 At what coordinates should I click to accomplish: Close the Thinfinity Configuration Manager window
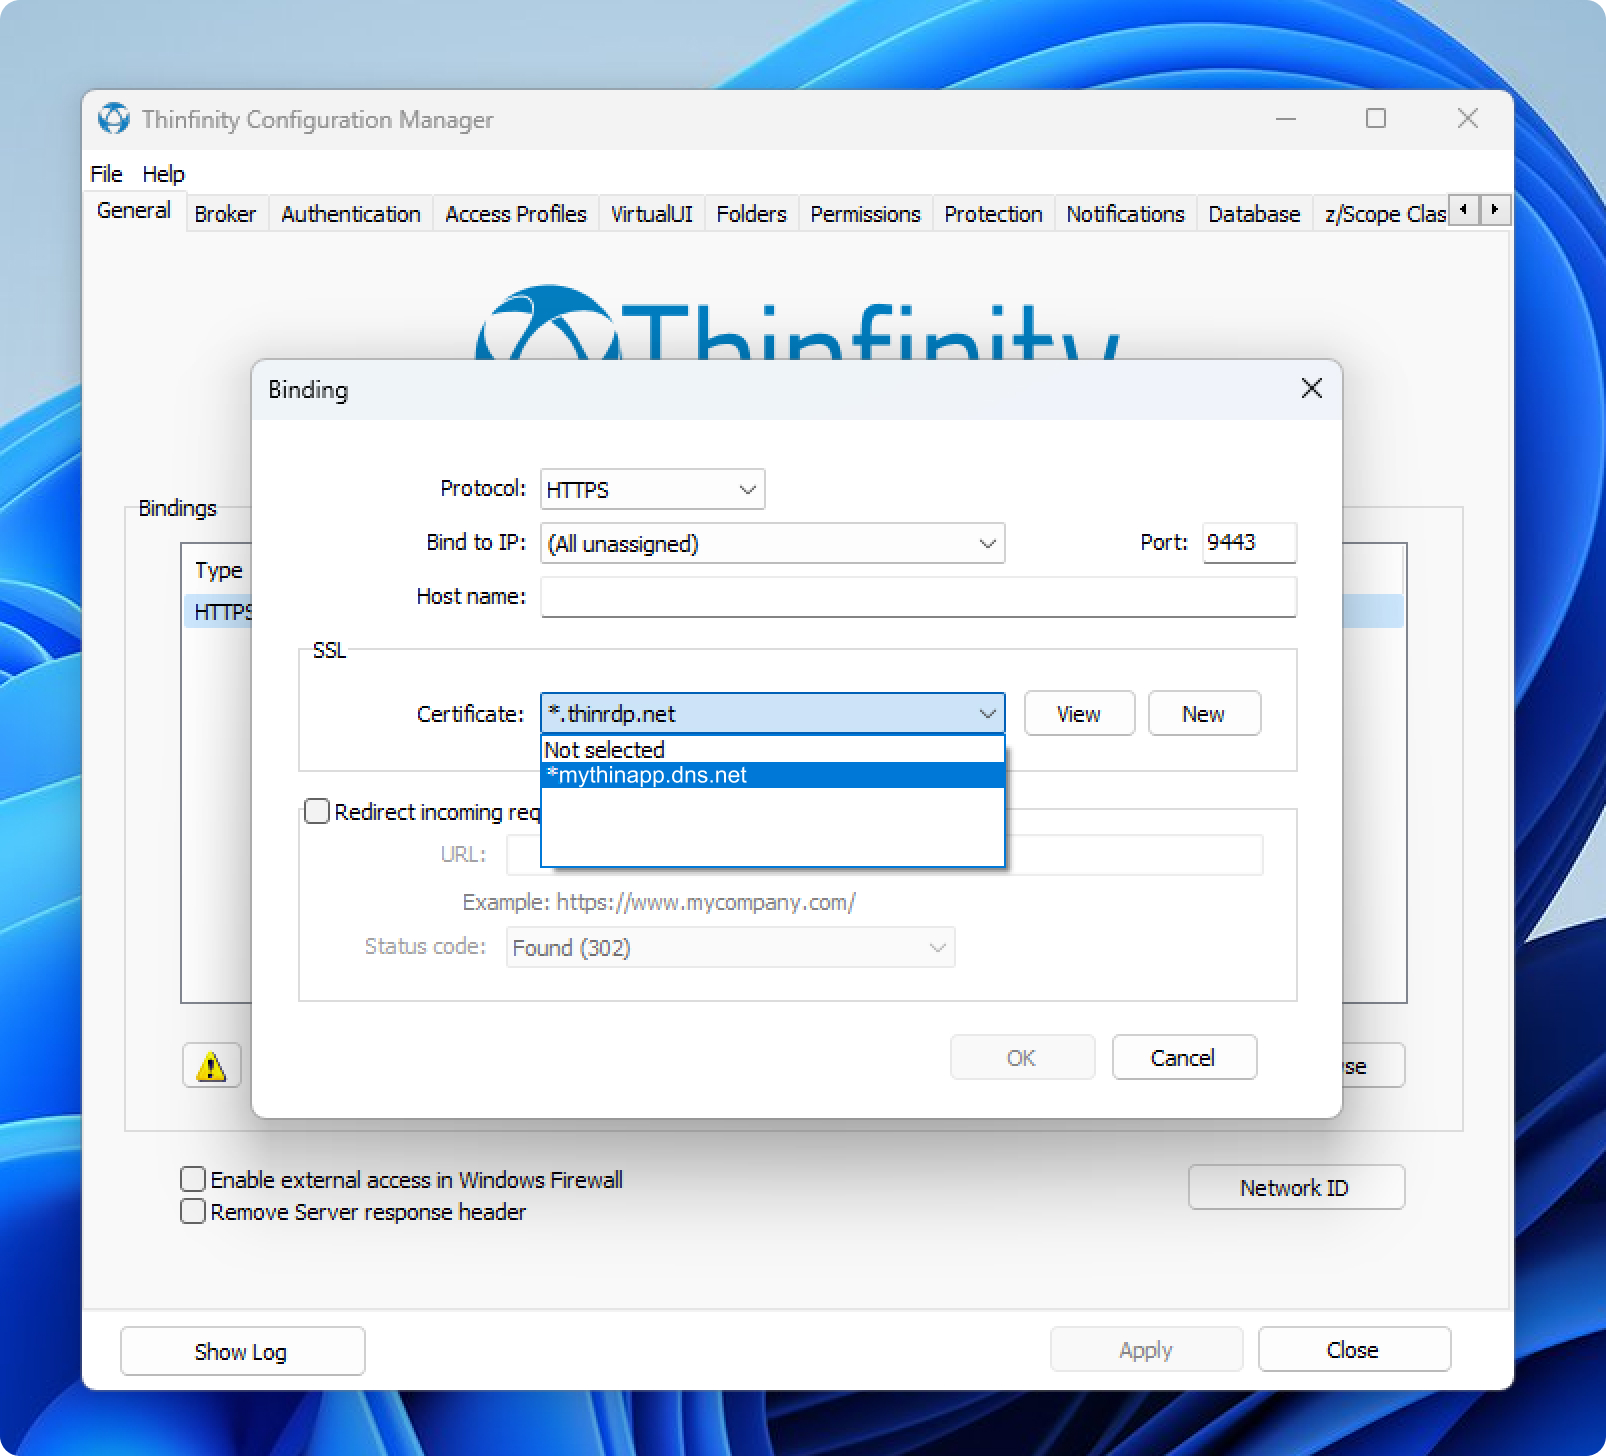click(1467, 119)
